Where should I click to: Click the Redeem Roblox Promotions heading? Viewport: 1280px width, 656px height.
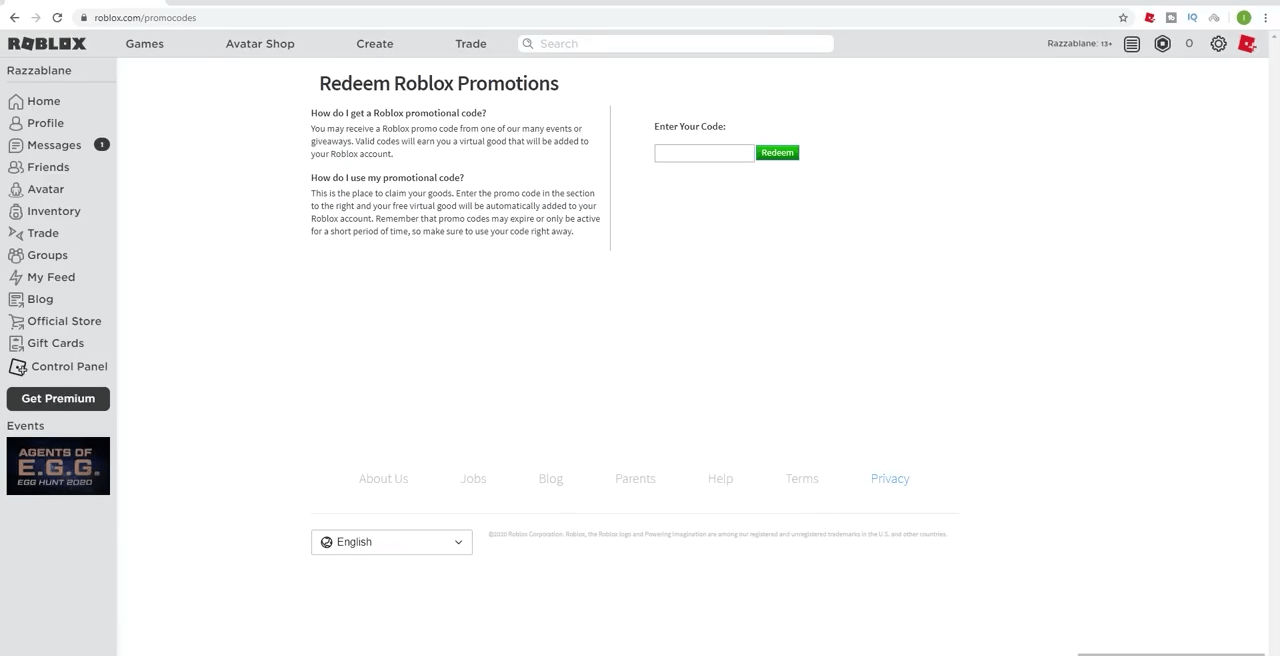click(x=439, y=84)
